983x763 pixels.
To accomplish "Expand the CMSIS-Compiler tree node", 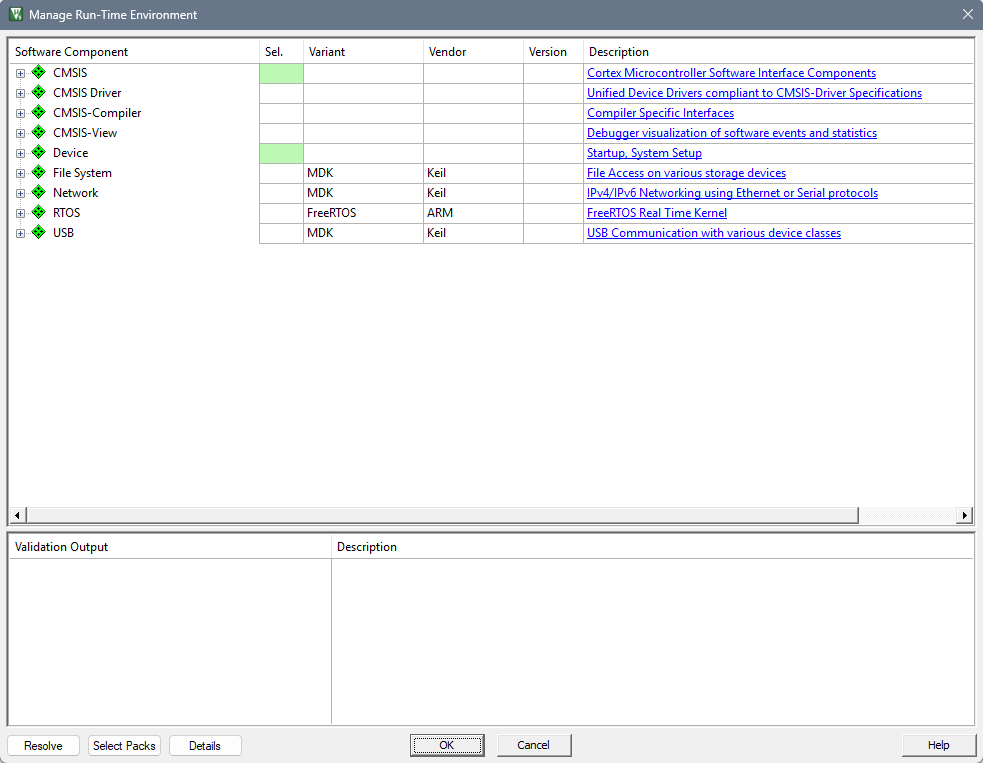I will point(21,113).
